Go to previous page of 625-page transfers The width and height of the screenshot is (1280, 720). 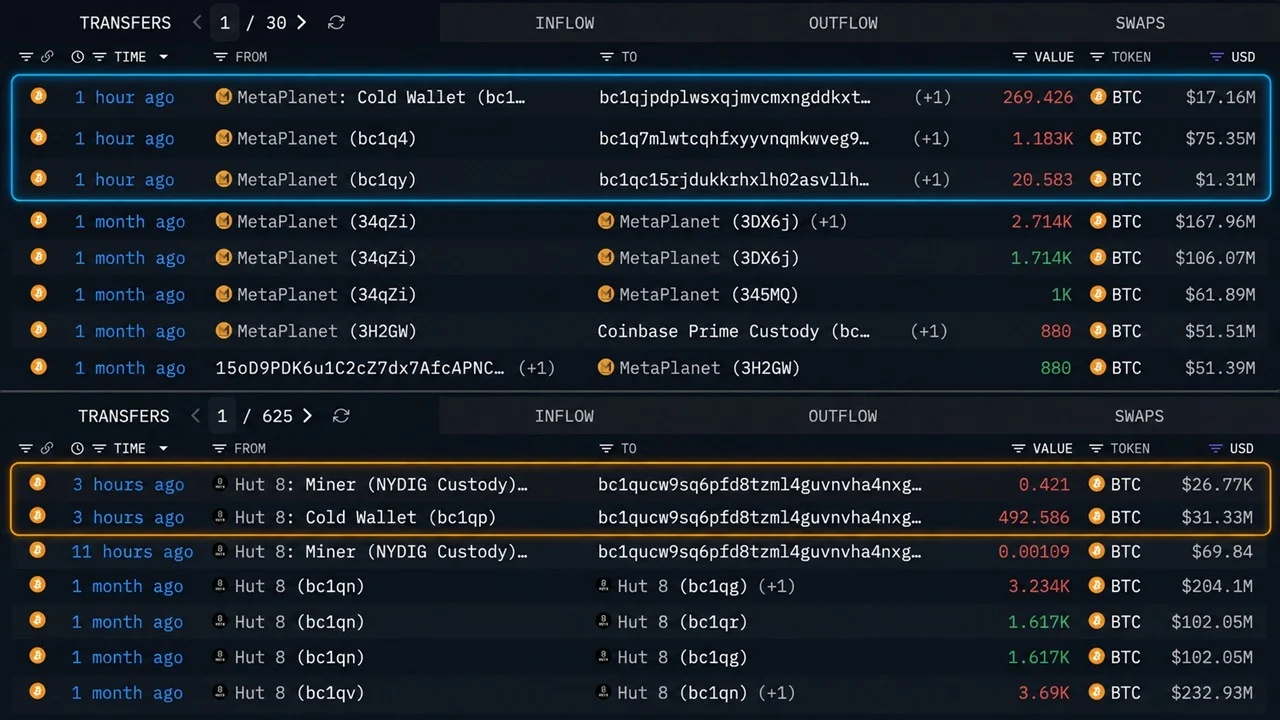(196, 416)
